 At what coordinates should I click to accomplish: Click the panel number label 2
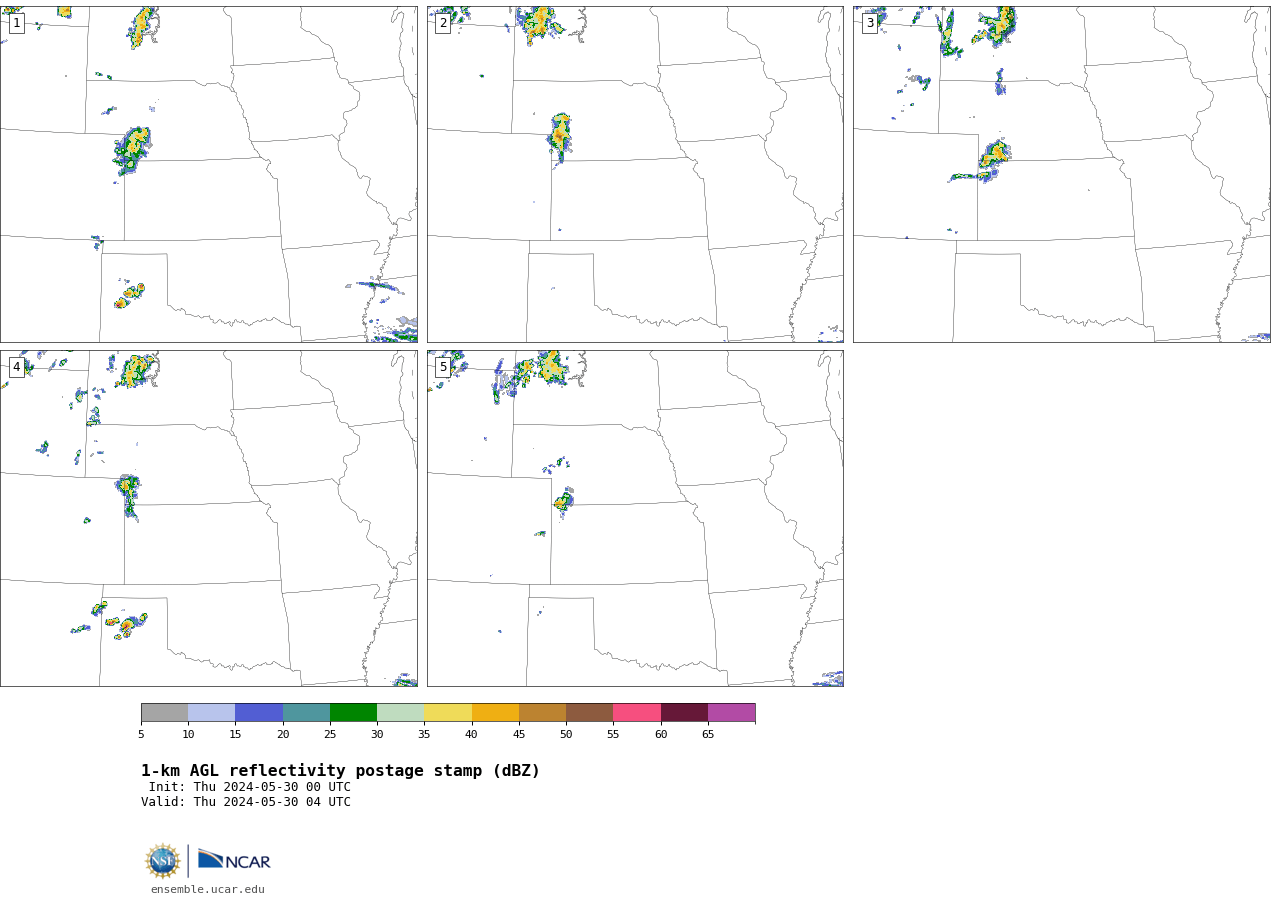[x=443, y=23]
